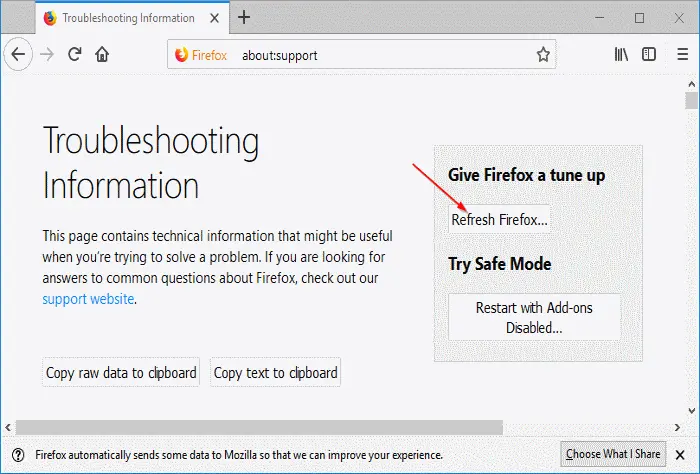Toggle the sidebar view icon
Image resolution: width=700 pixels, height=474 pixels.
click(x=650, y=55)
